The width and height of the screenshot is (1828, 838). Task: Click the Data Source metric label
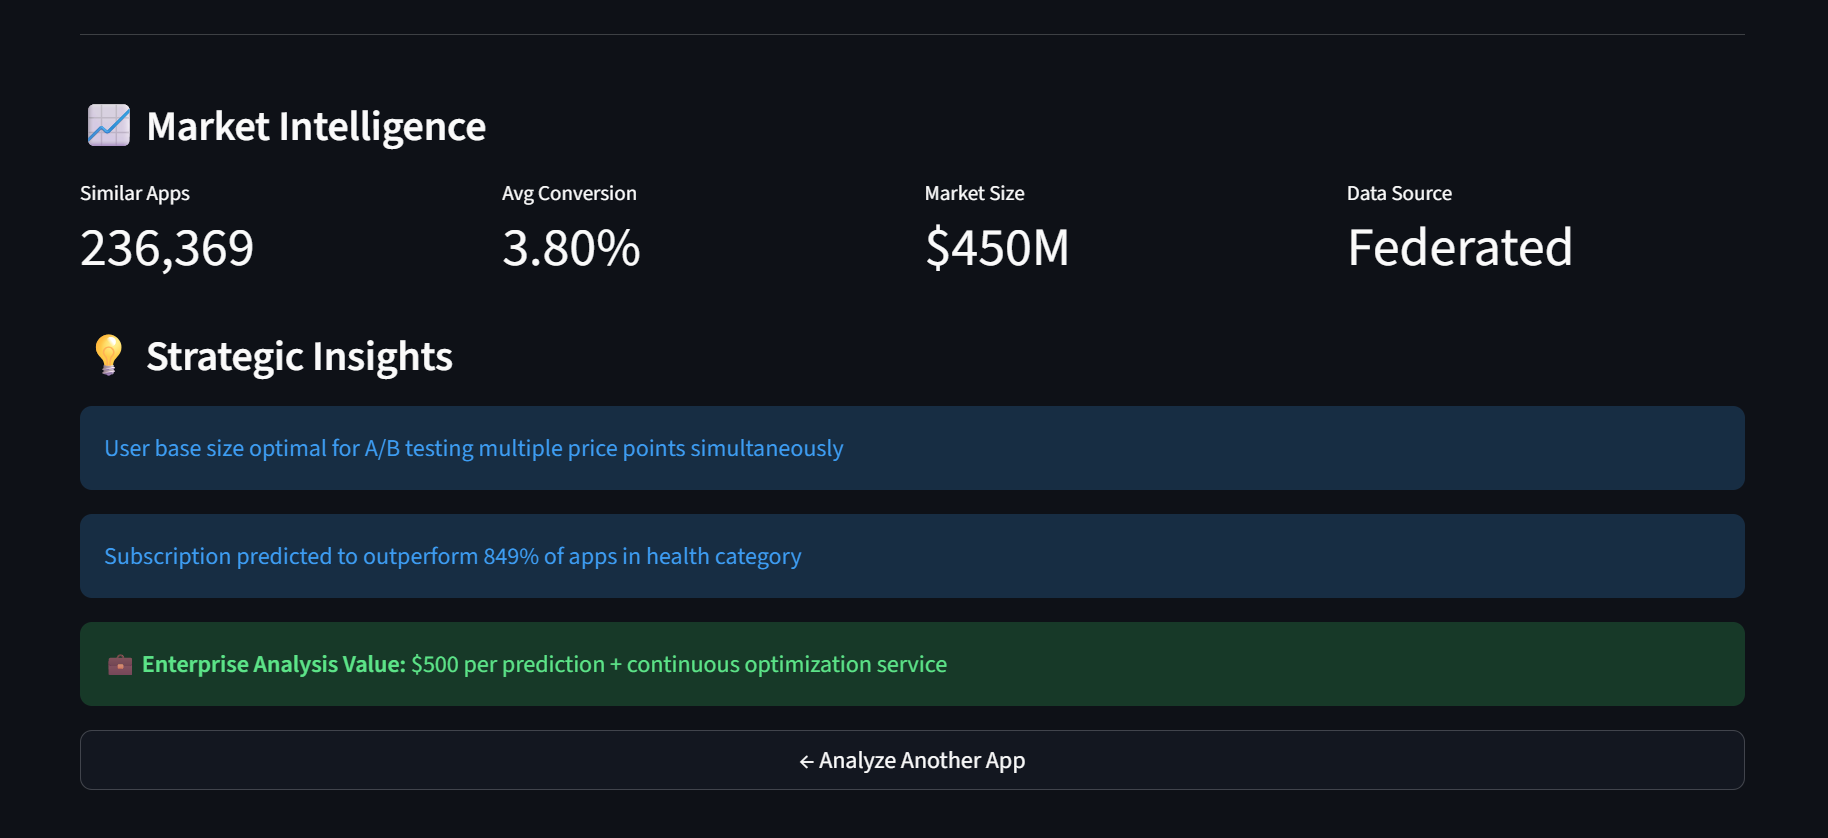click(1399, 193)
